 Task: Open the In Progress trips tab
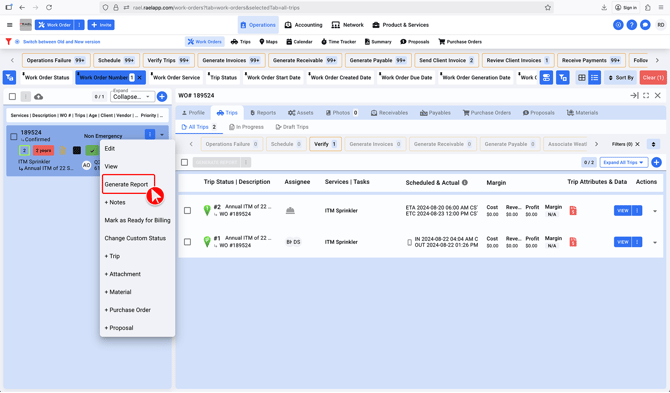246,127
